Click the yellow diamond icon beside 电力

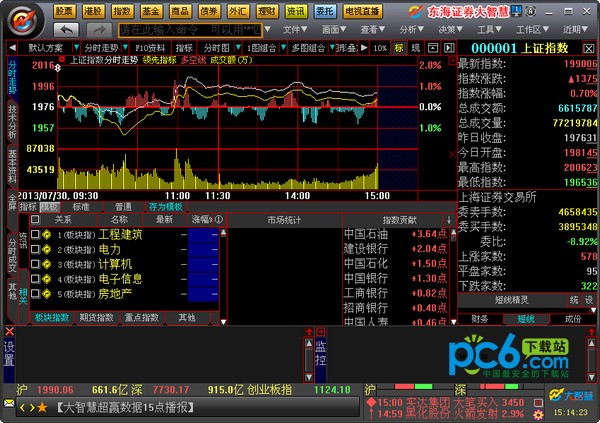pyautogui.click(x=47, y=250)
